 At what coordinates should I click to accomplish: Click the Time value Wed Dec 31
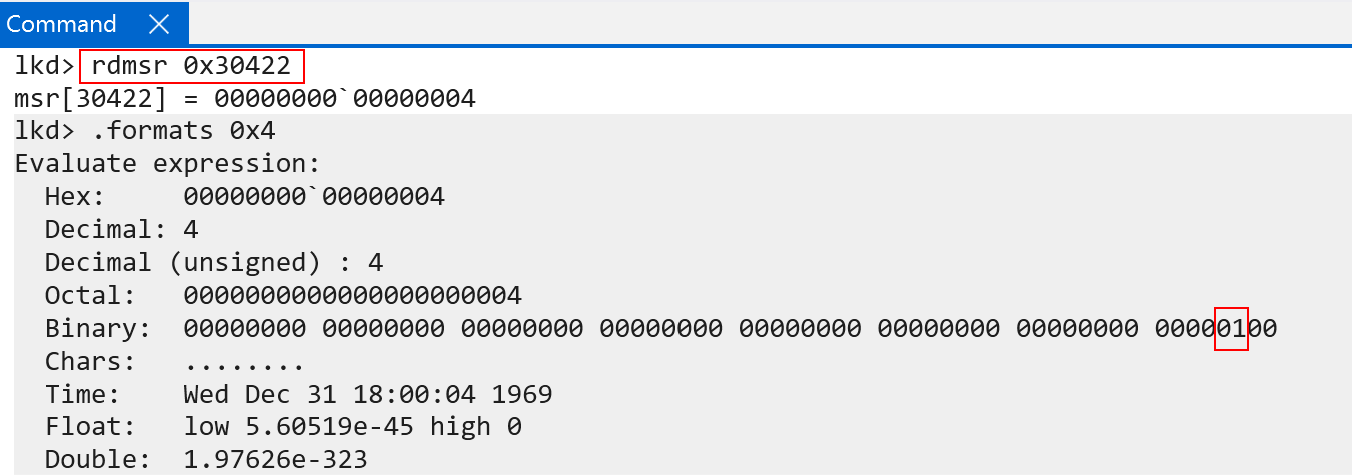[x=367, y=395]
